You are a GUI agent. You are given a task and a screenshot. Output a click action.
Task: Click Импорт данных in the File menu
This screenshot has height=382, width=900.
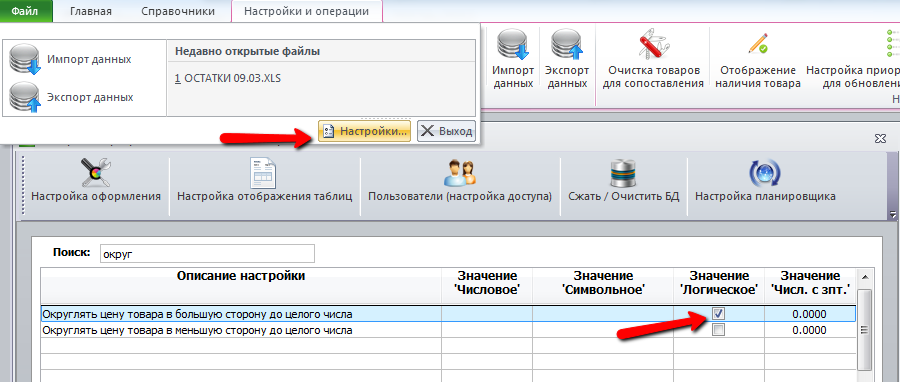point(71,59)
